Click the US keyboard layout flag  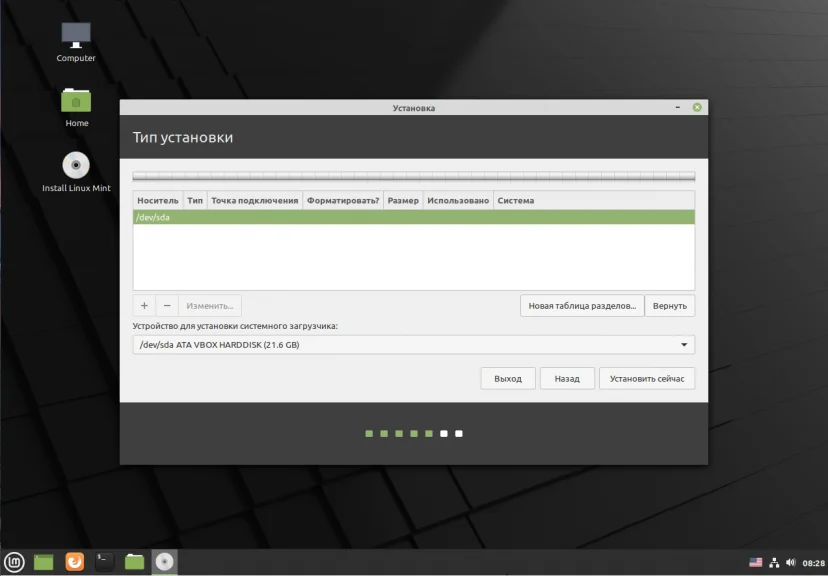pos(756,563)
